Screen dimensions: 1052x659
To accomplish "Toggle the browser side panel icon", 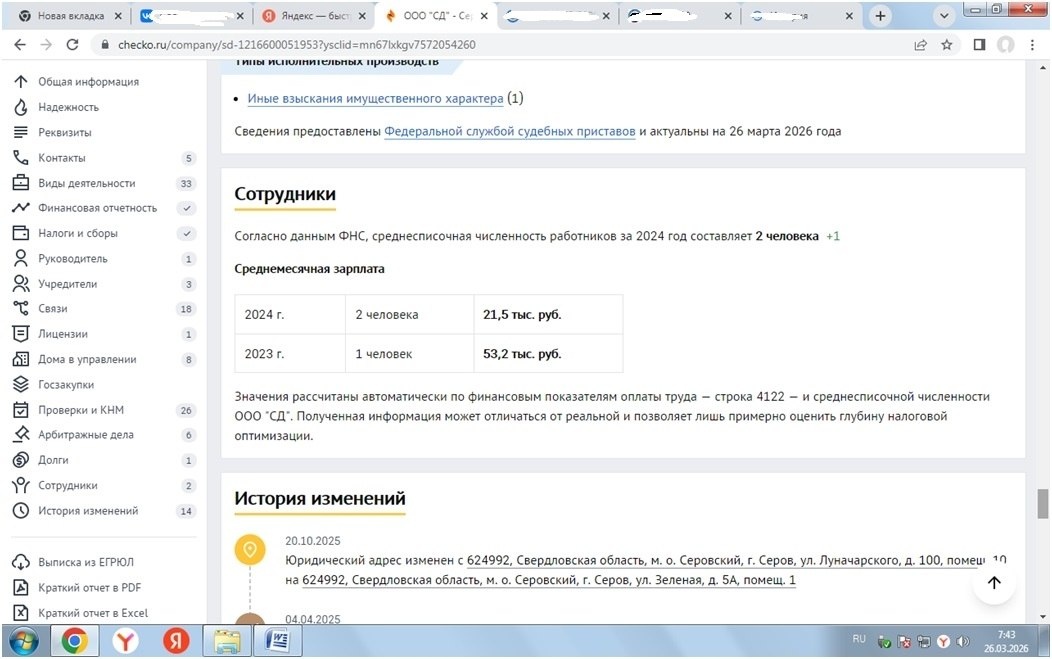I will [x=979, y=45].
